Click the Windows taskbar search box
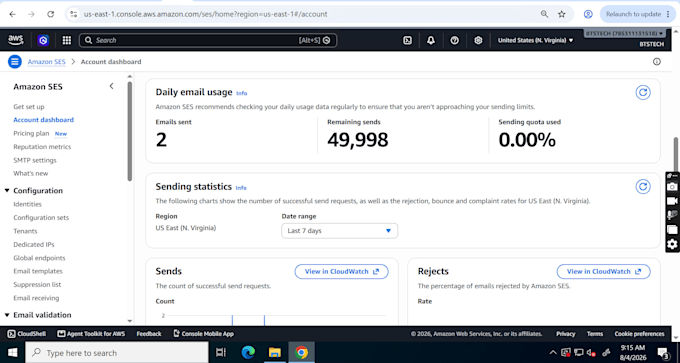 click(117, 353)
